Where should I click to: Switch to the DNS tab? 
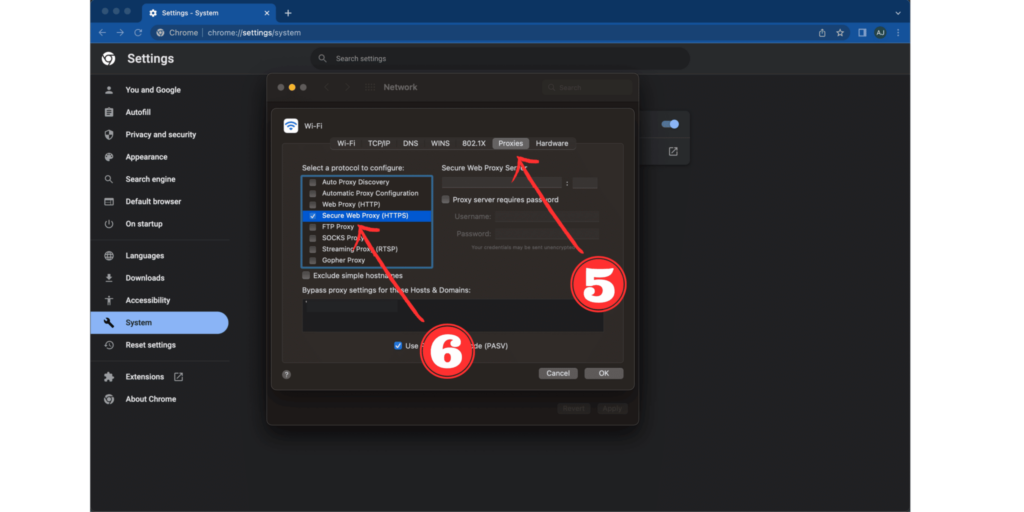410,143
